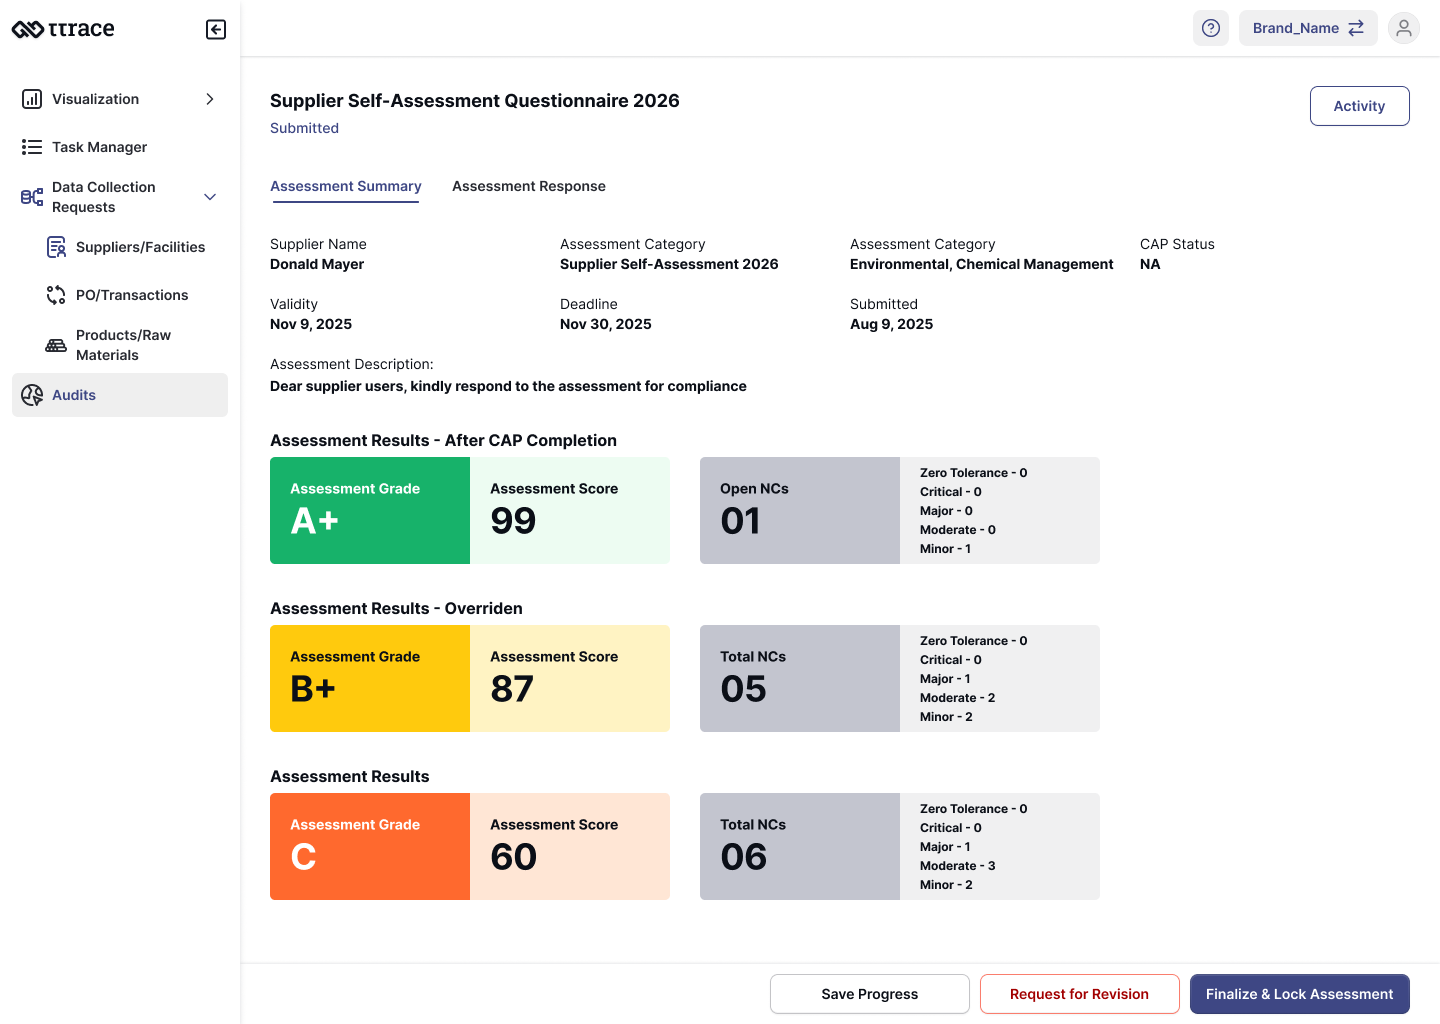Open Task Manager in the sidebar
1440x1024 pixels.
(120, 147)
